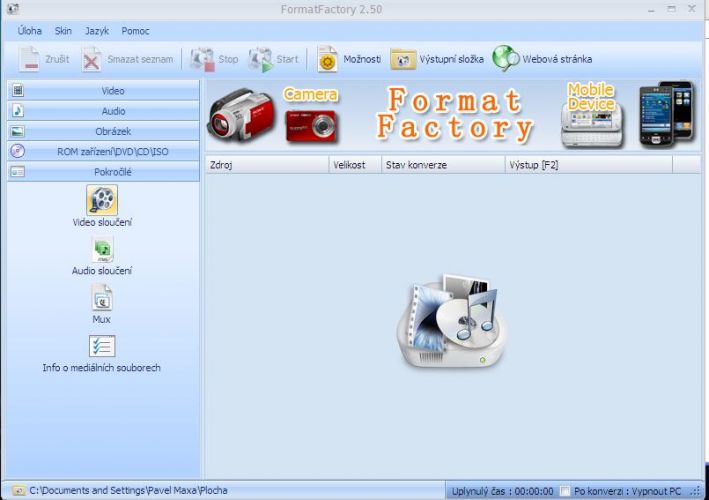Expand the Video category panel
Image resolution: width=709 pixels, height=500 pixels.
[104, 90]
